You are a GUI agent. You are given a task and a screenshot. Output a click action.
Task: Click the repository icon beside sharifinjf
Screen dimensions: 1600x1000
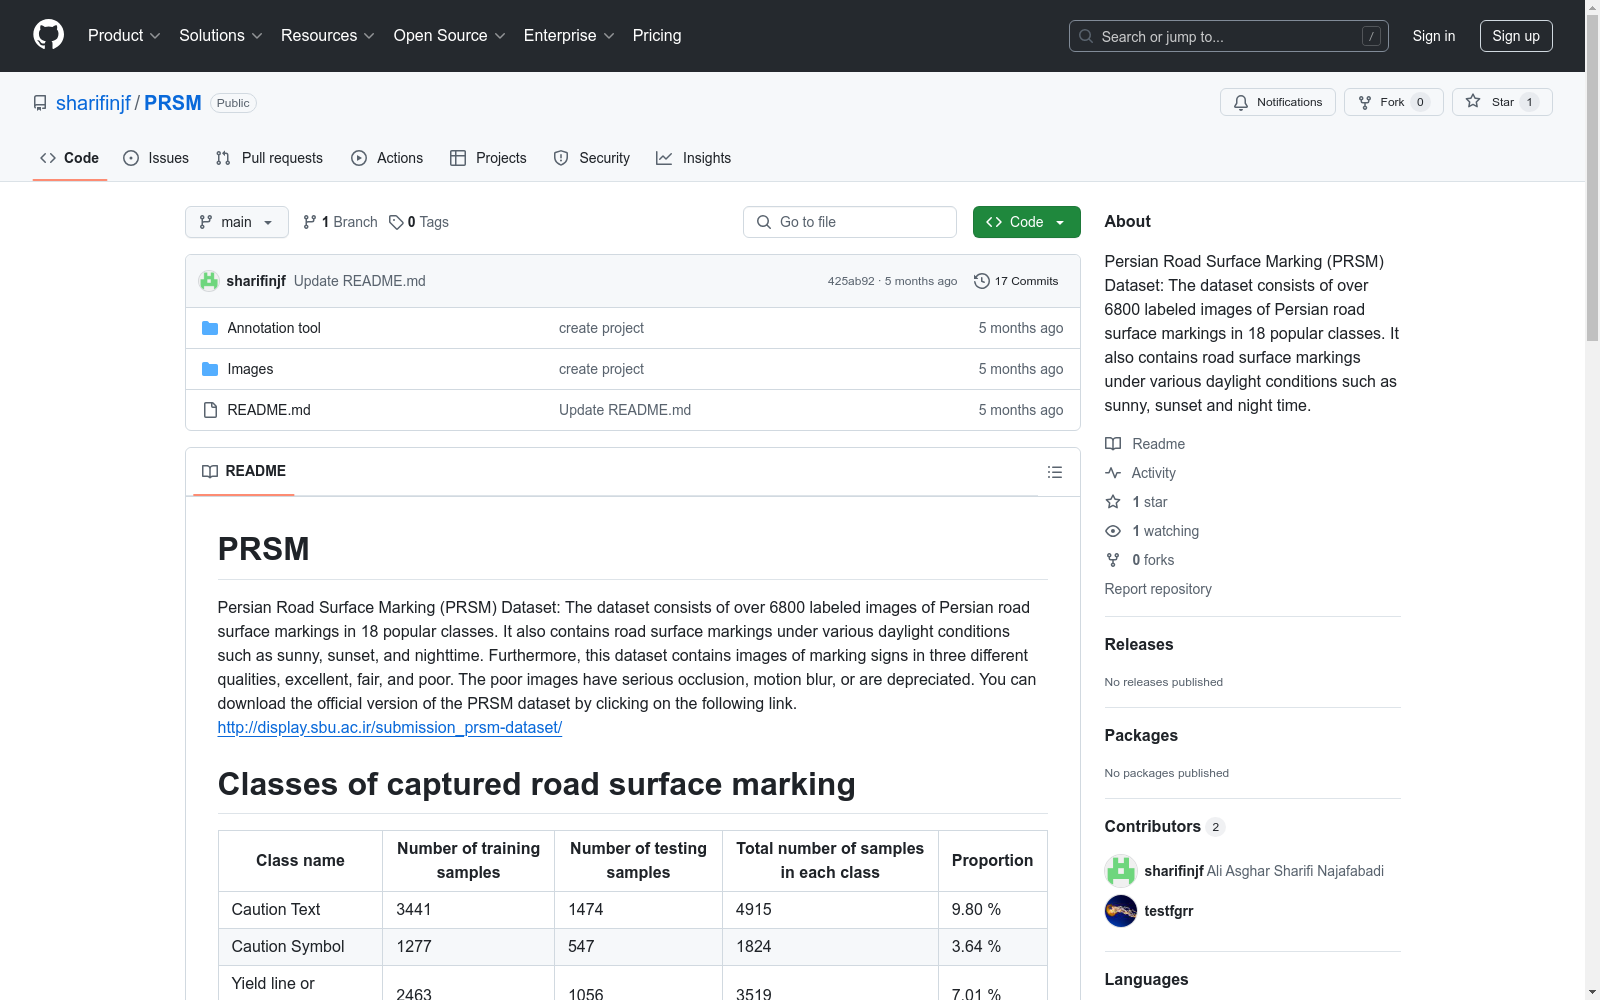point(40,103)
